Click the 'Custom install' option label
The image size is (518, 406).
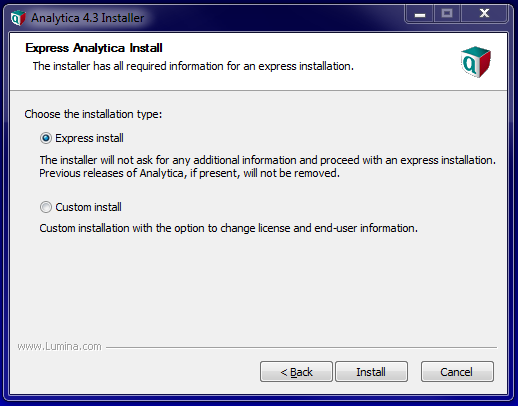point(88,207)
